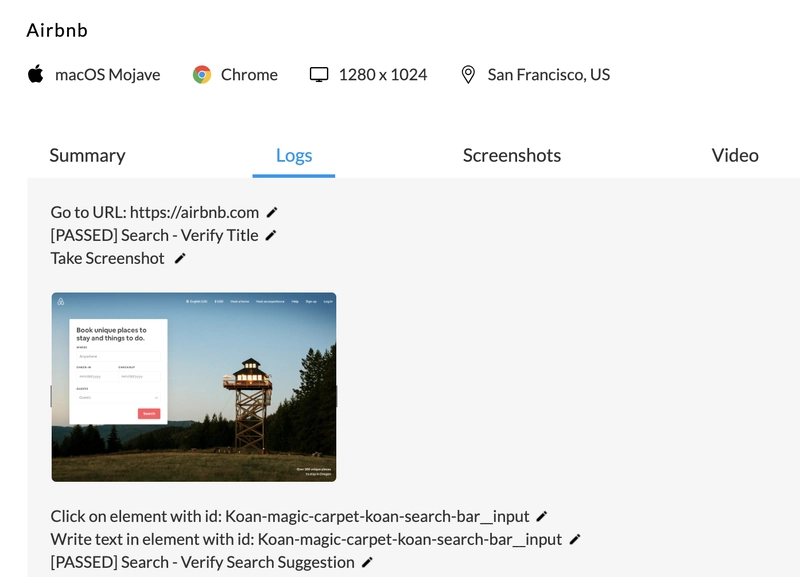Edit the Click on element step

pyautogui.click(x=542, y=517)
